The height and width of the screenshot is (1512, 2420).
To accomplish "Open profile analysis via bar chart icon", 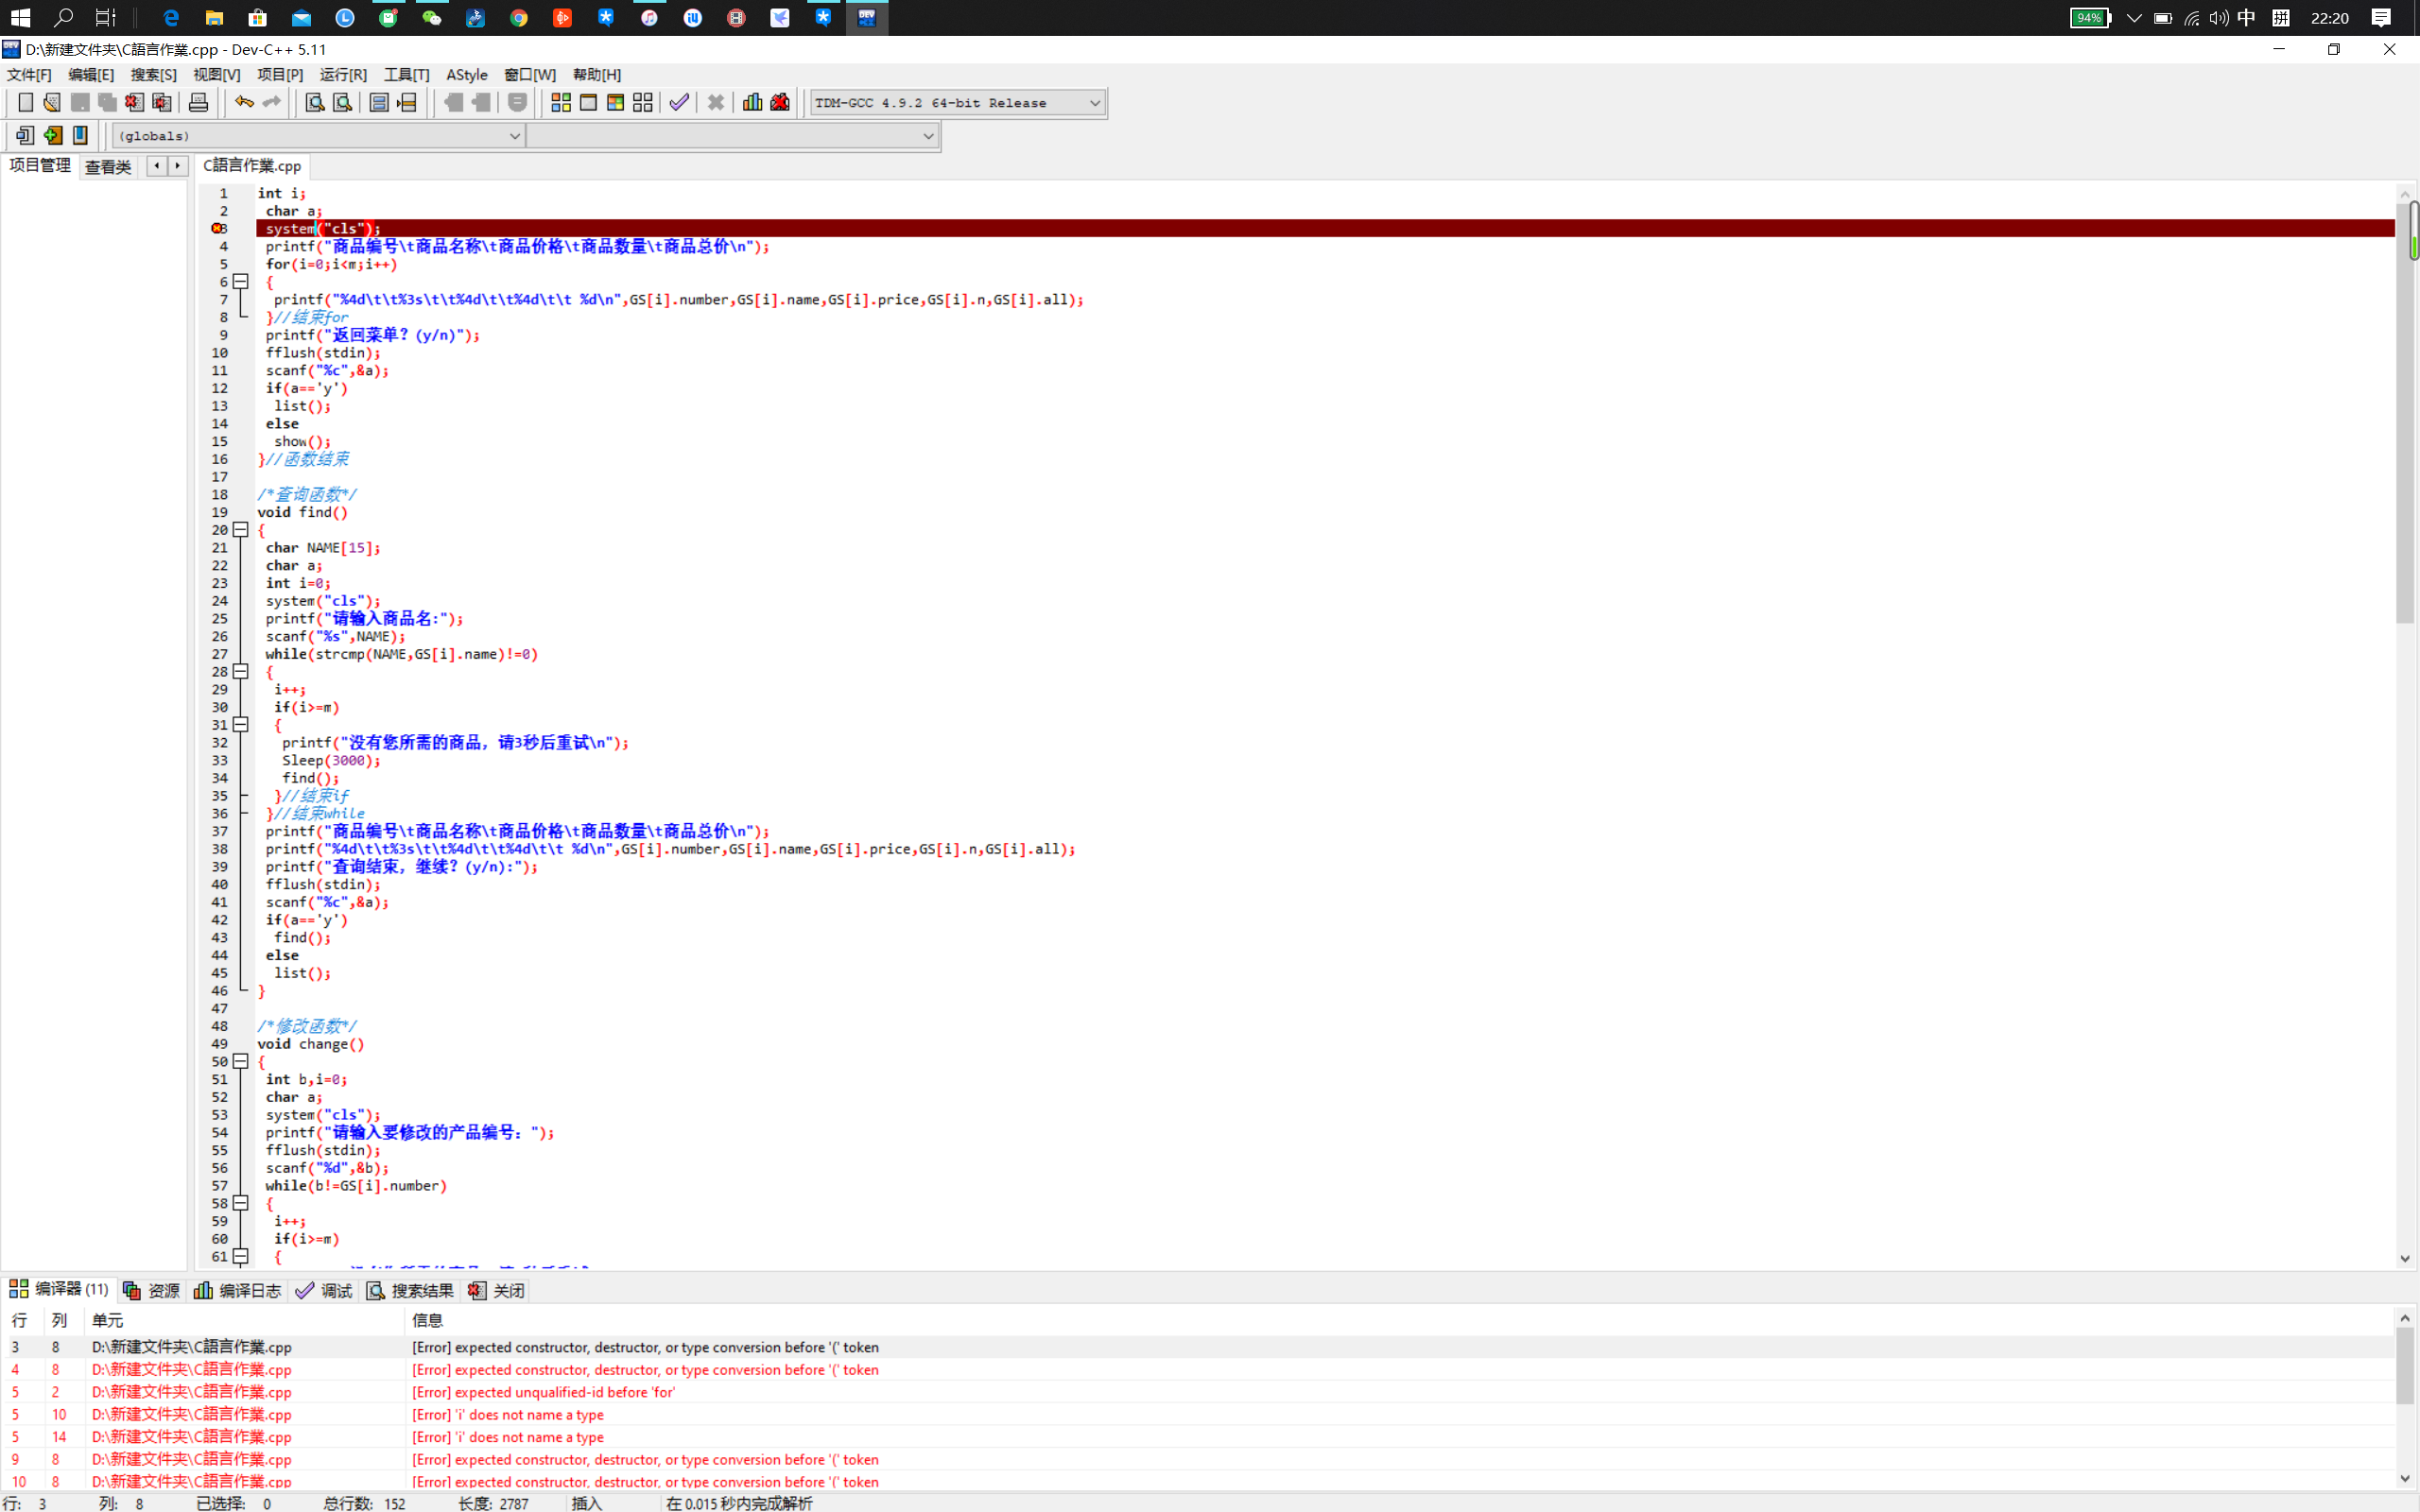I will point(752,102).
